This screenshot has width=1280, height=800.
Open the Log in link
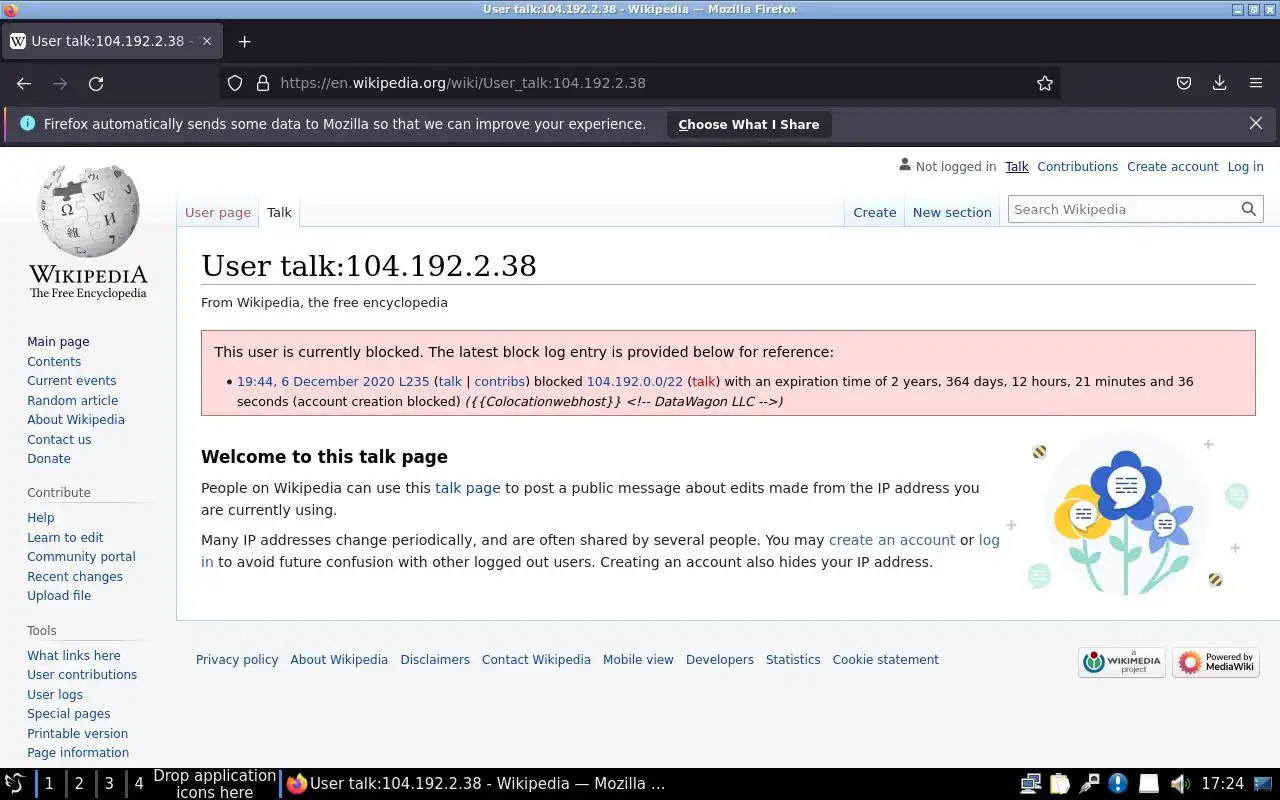(1245, 166)
